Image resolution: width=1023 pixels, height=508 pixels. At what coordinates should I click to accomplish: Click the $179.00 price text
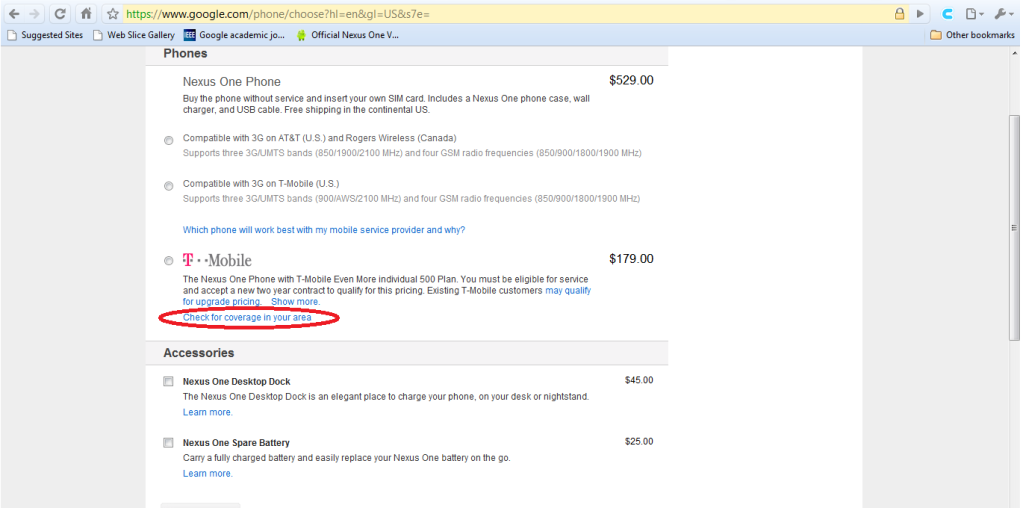pyautogui.click(x=631, y=259)
